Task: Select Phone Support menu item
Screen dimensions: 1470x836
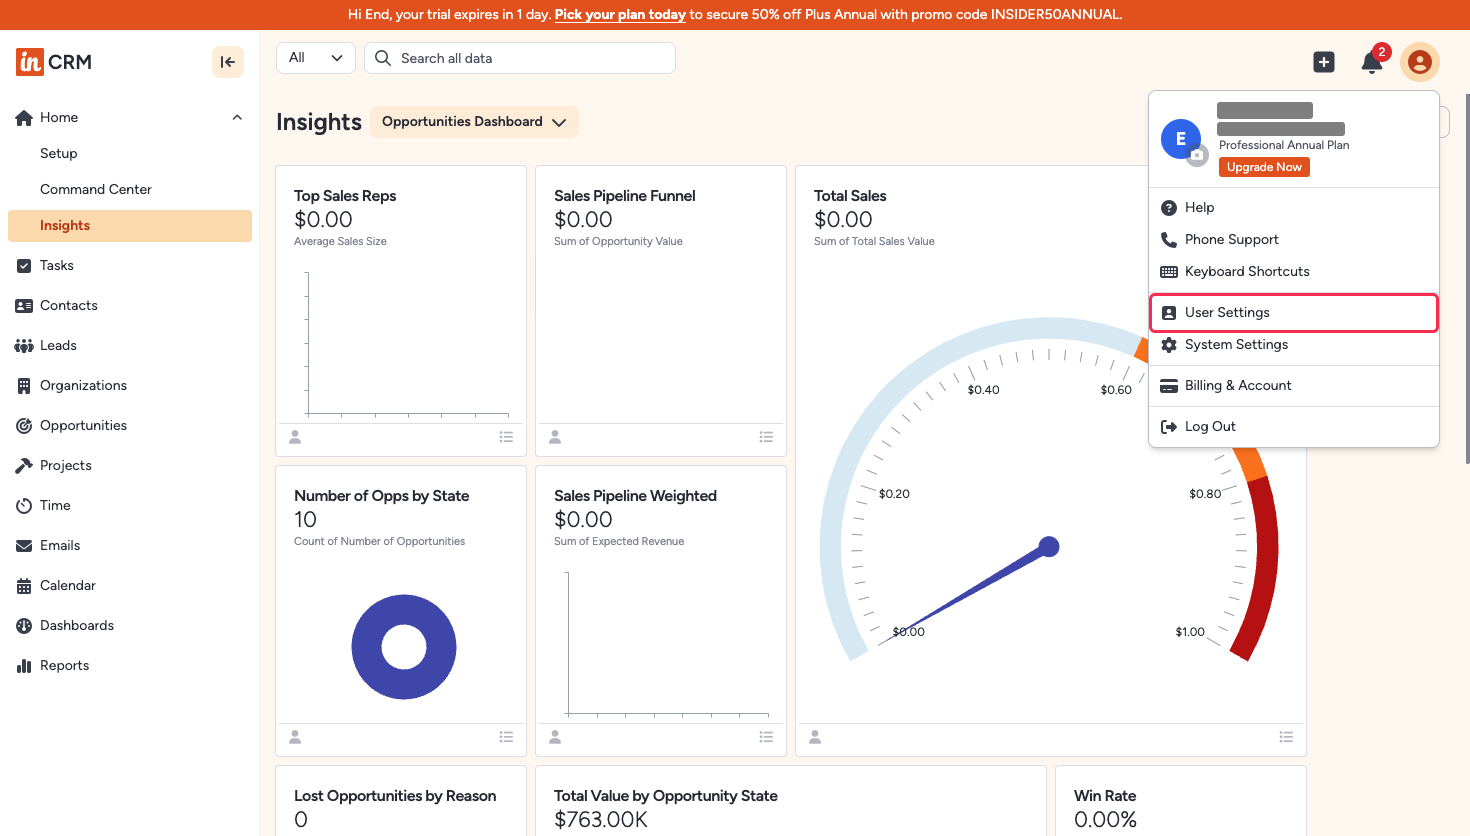Action: pyautogui.click(x=1294, y=240)
